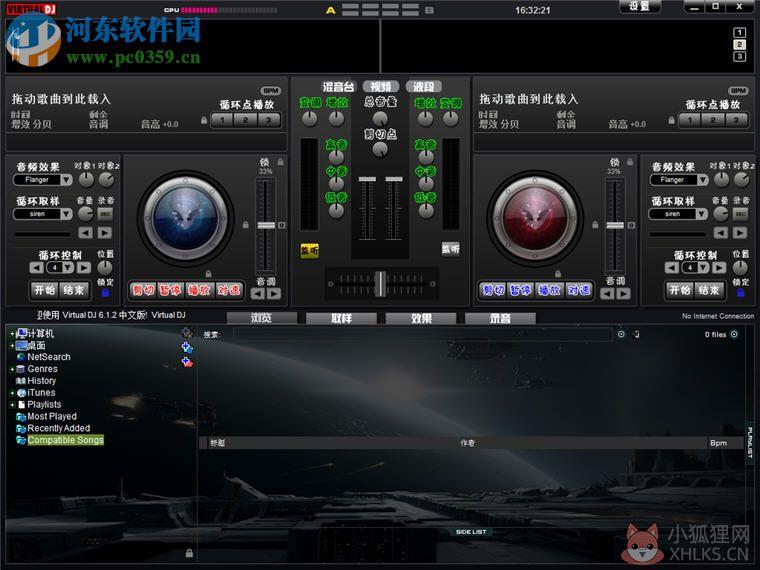
Task: Click the red right deck turntable
Action: click(535, 218)
